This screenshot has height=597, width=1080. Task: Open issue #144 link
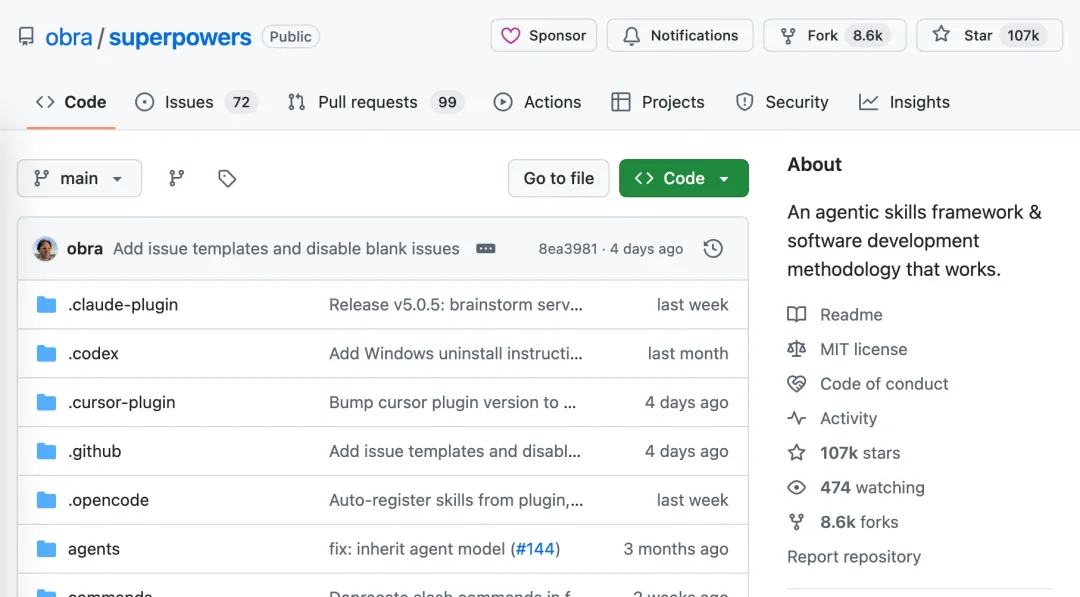point(535,549)
